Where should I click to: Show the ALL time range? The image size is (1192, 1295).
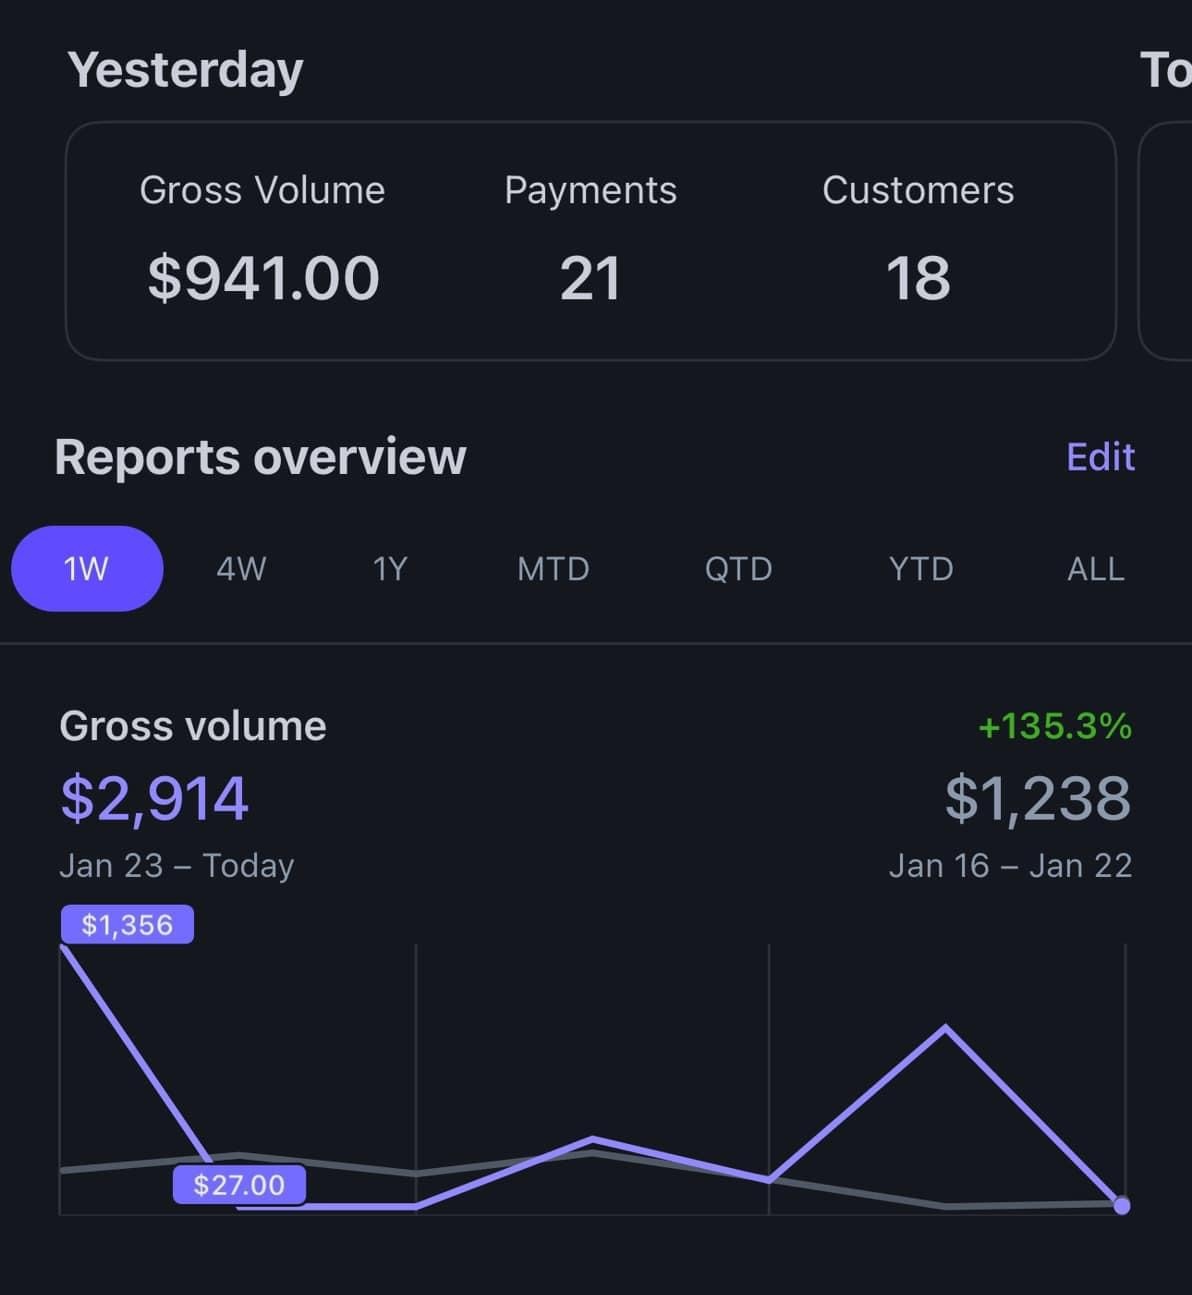pos(1096,569)
